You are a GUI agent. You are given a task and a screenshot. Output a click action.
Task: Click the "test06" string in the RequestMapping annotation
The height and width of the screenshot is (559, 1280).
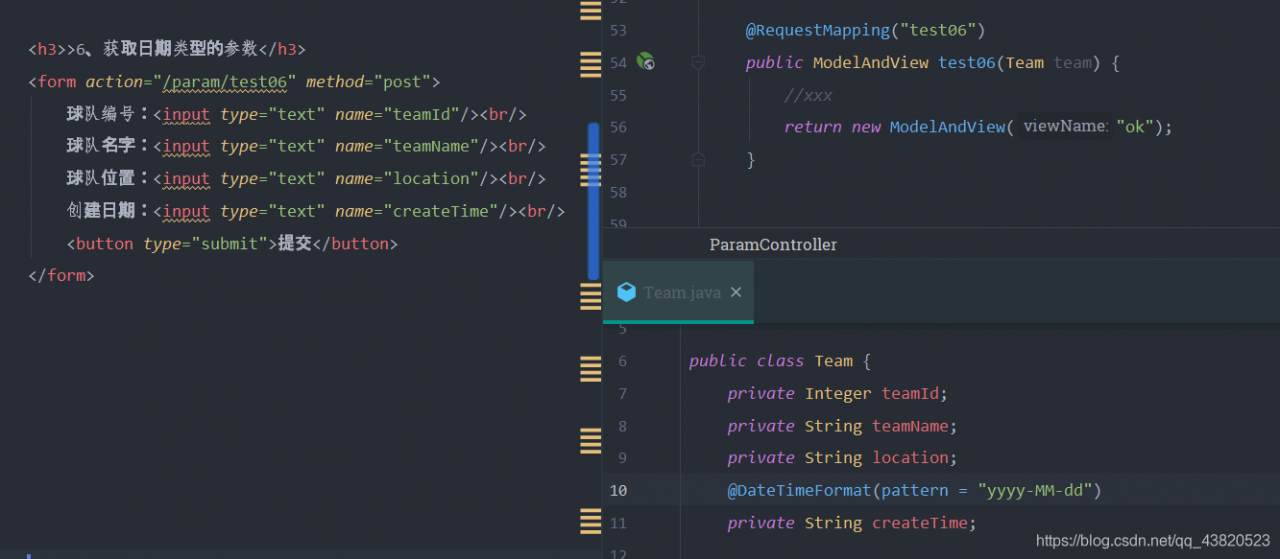pyautogui.click(x=938, y=30)
